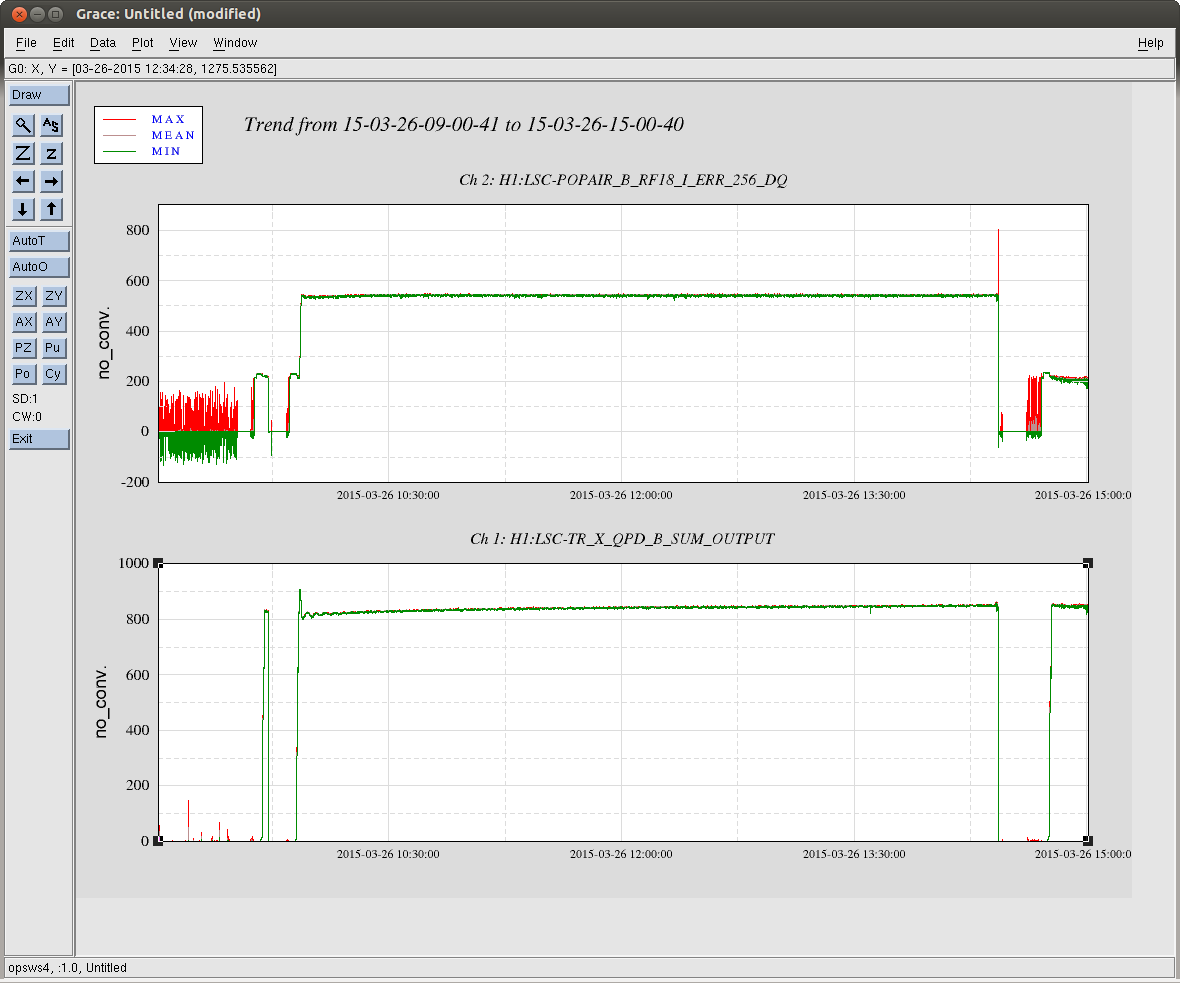The width and height of the screenshot is (1180, 983).
Task: Open the View menu
Action: (183, 43)
